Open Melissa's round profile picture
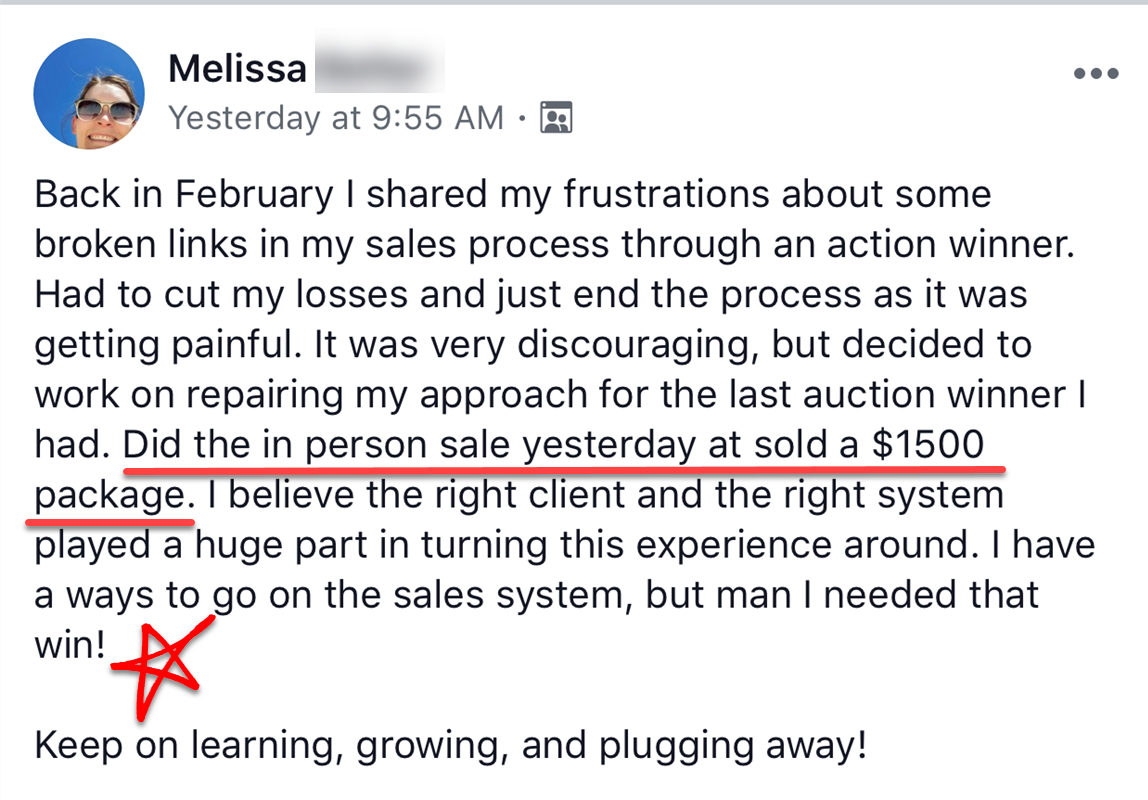Image resolution: width=1148 pixels, height=800 pixels. click(89, 94)
